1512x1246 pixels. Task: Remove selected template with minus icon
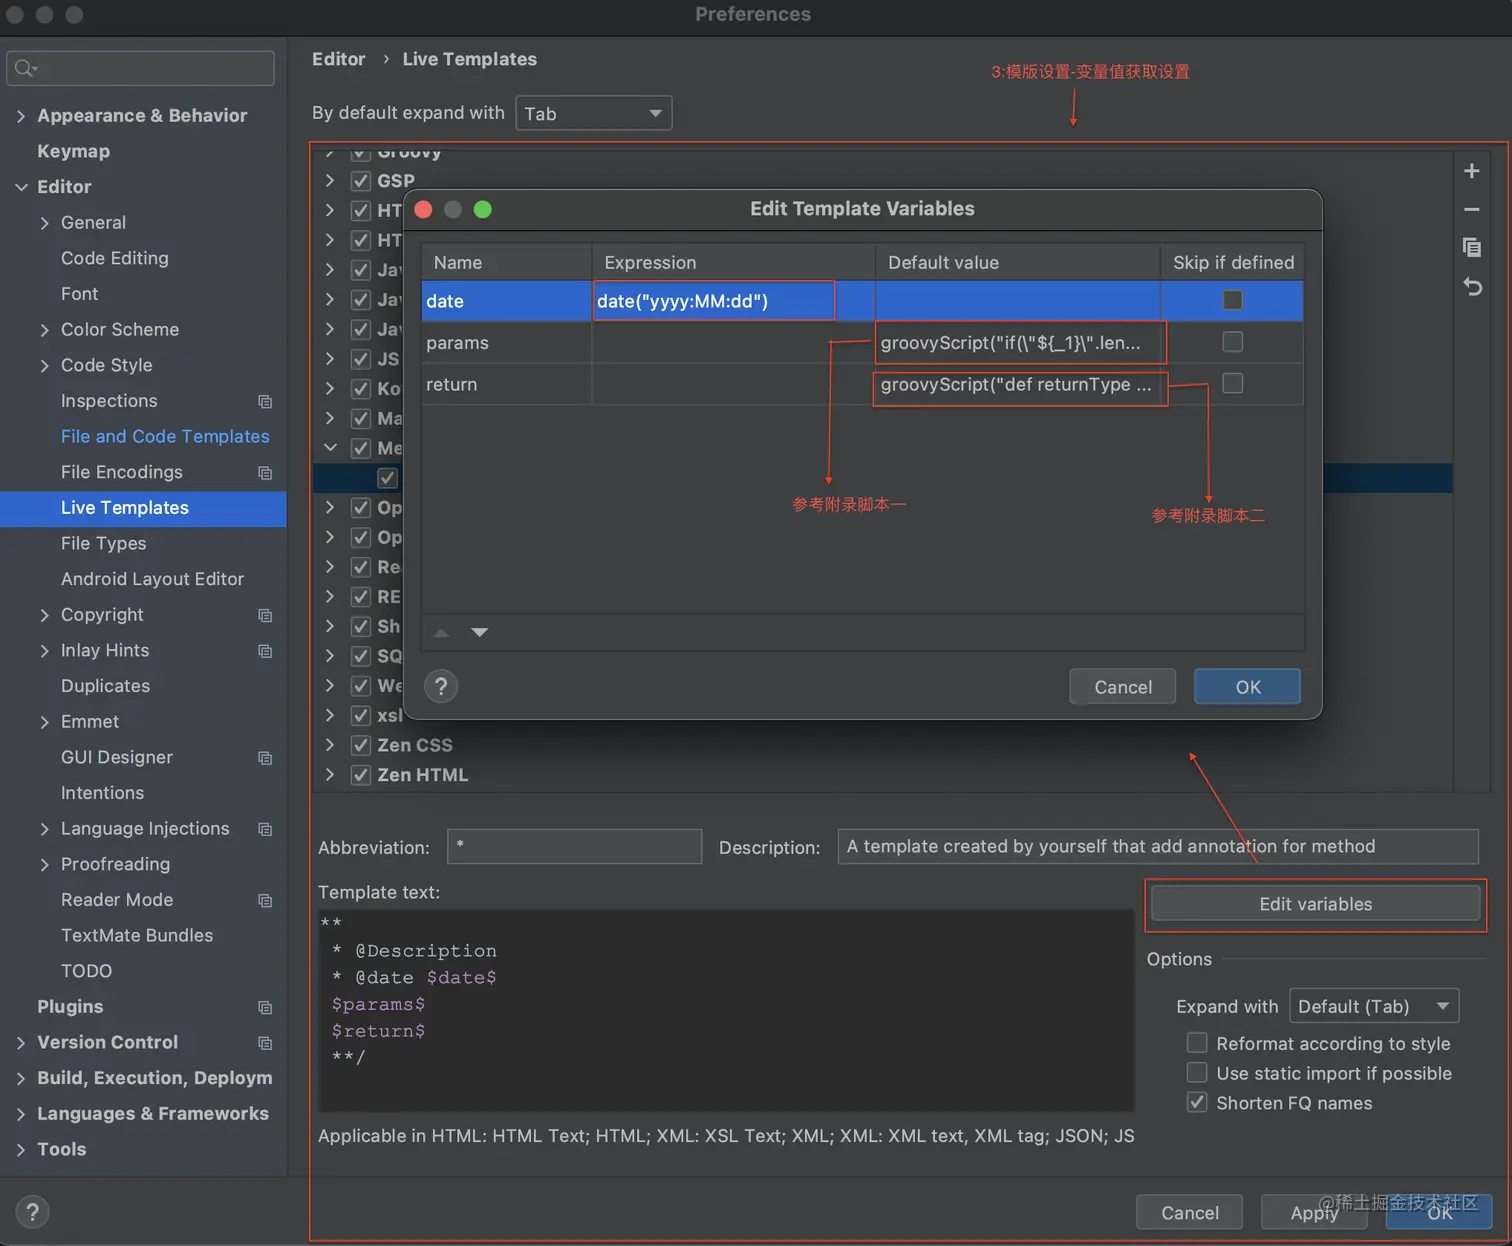[1471, 210]
